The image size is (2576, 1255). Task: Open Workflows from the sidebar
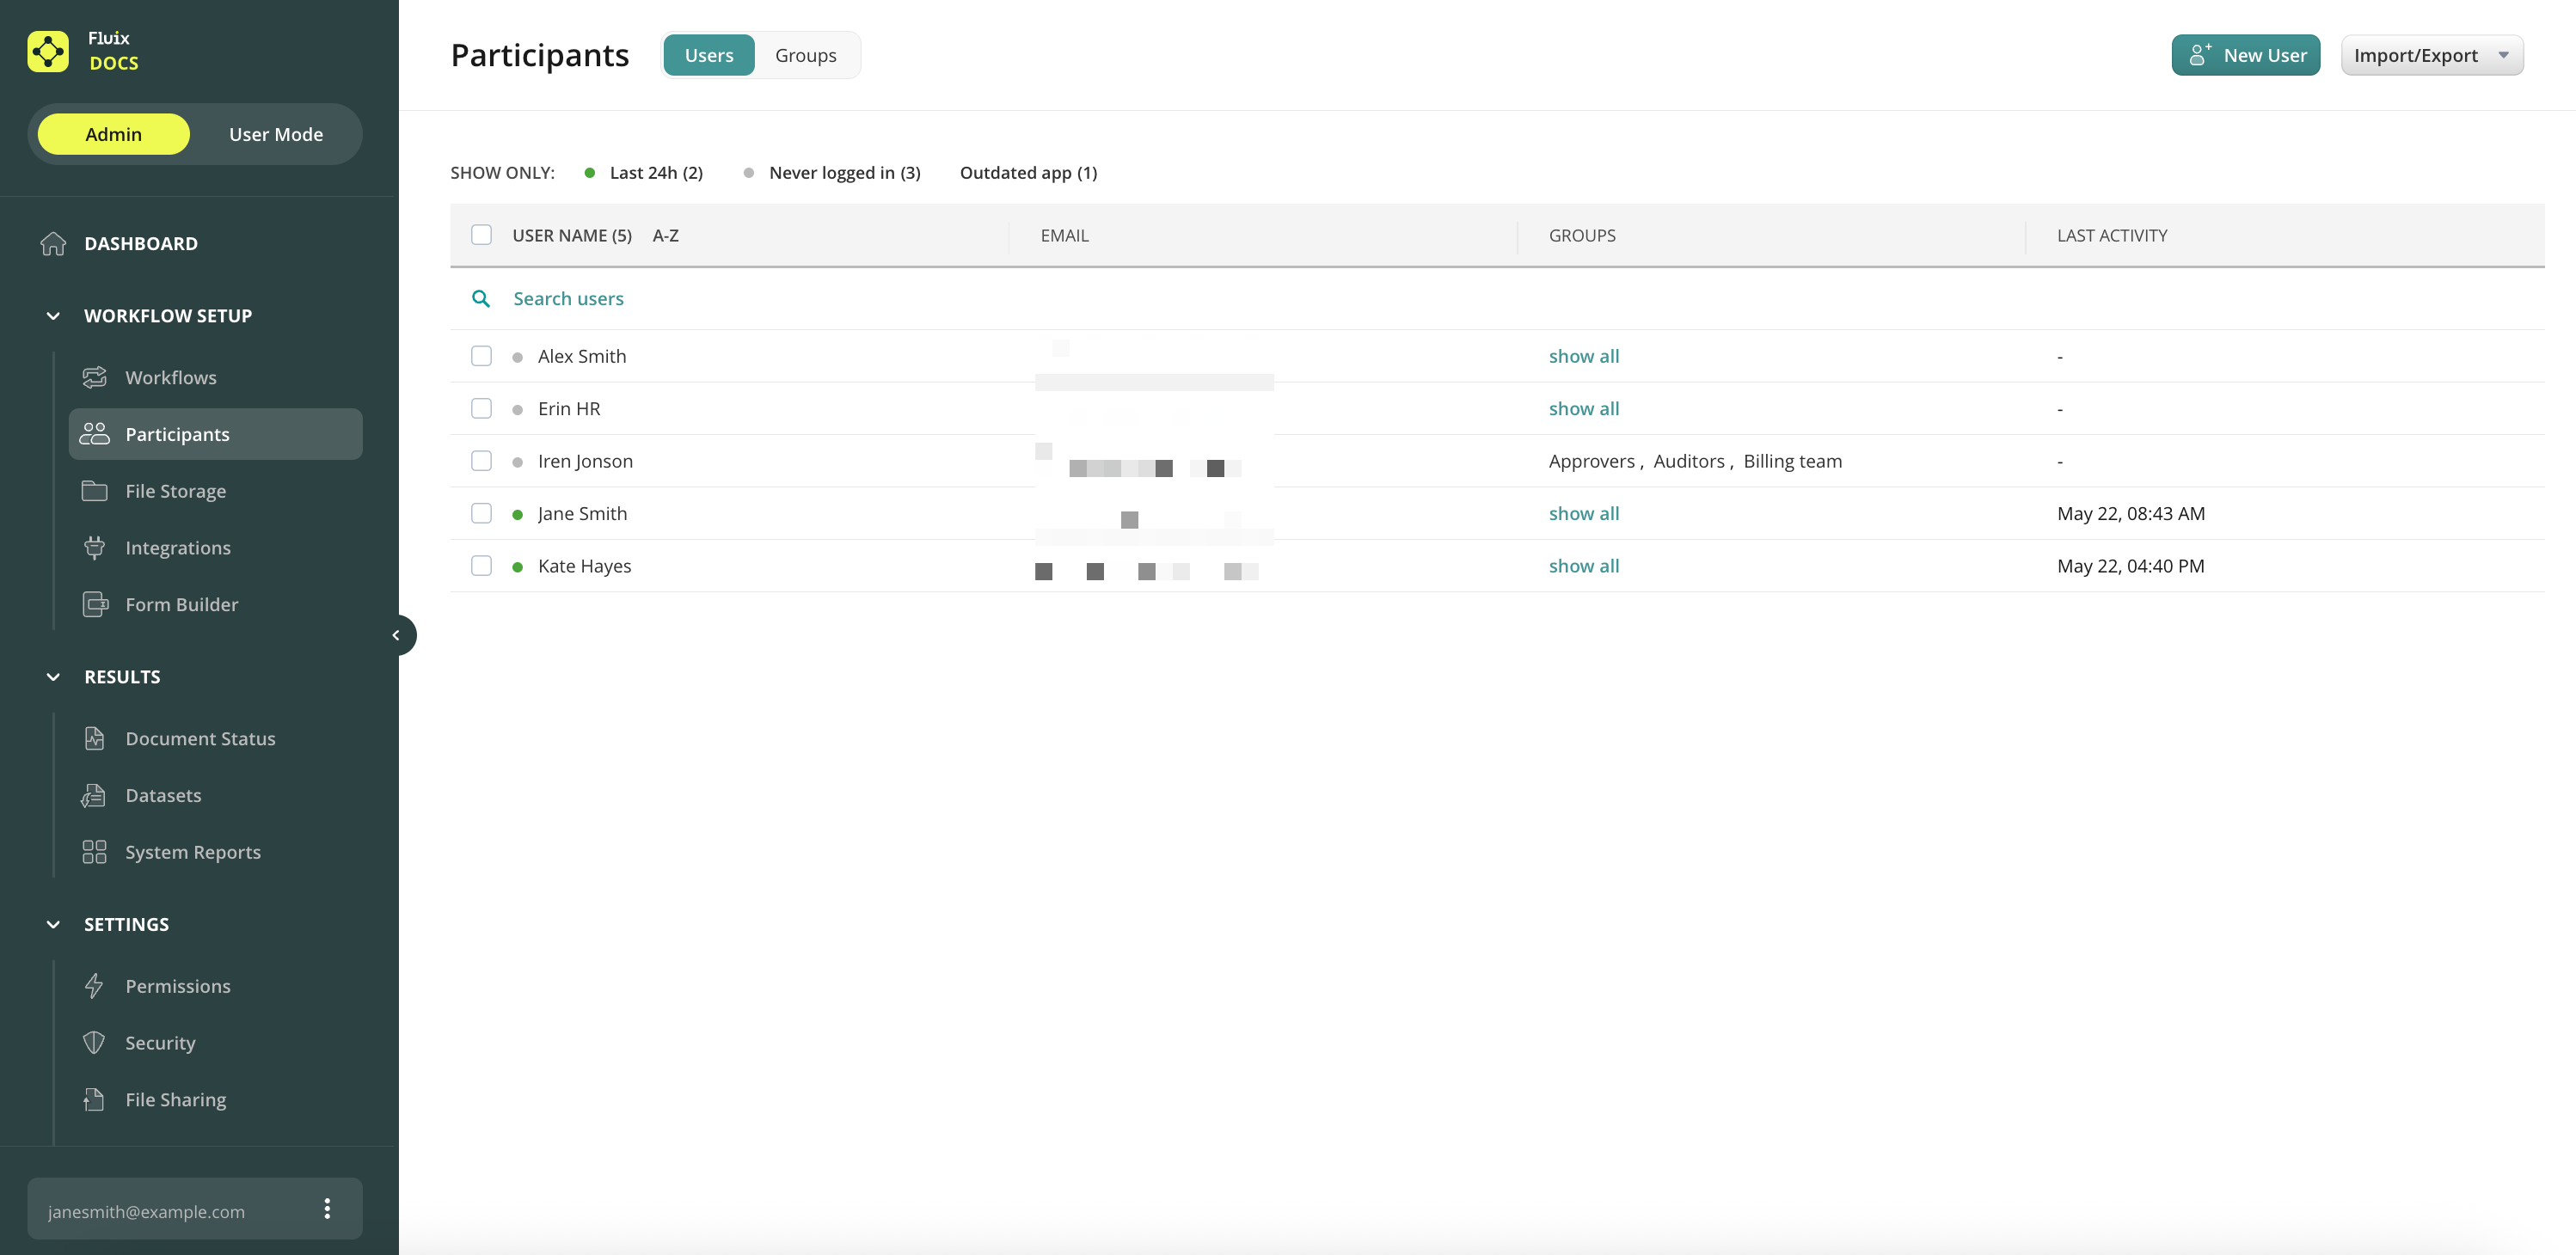coord(170,378)
